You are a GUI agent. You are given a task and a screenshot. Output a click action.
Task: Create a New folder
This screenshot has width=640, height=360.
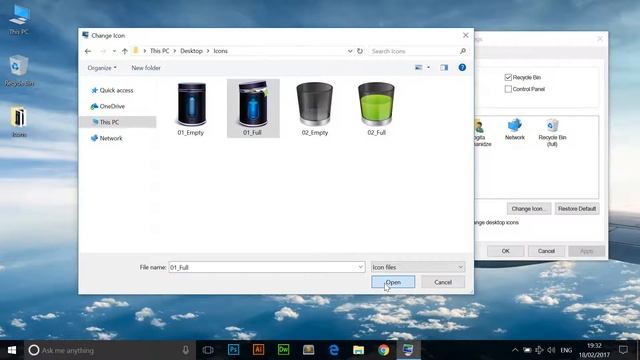tap(146, 68)
